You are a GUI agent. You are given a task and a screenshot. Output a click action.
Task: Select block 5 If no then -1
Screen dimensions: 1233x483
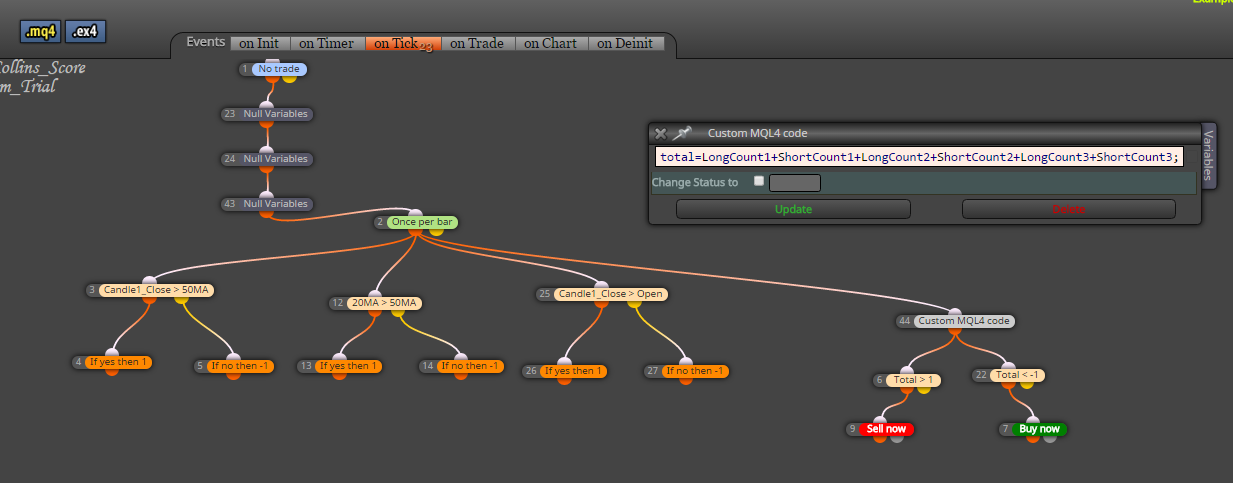(240, 366)
